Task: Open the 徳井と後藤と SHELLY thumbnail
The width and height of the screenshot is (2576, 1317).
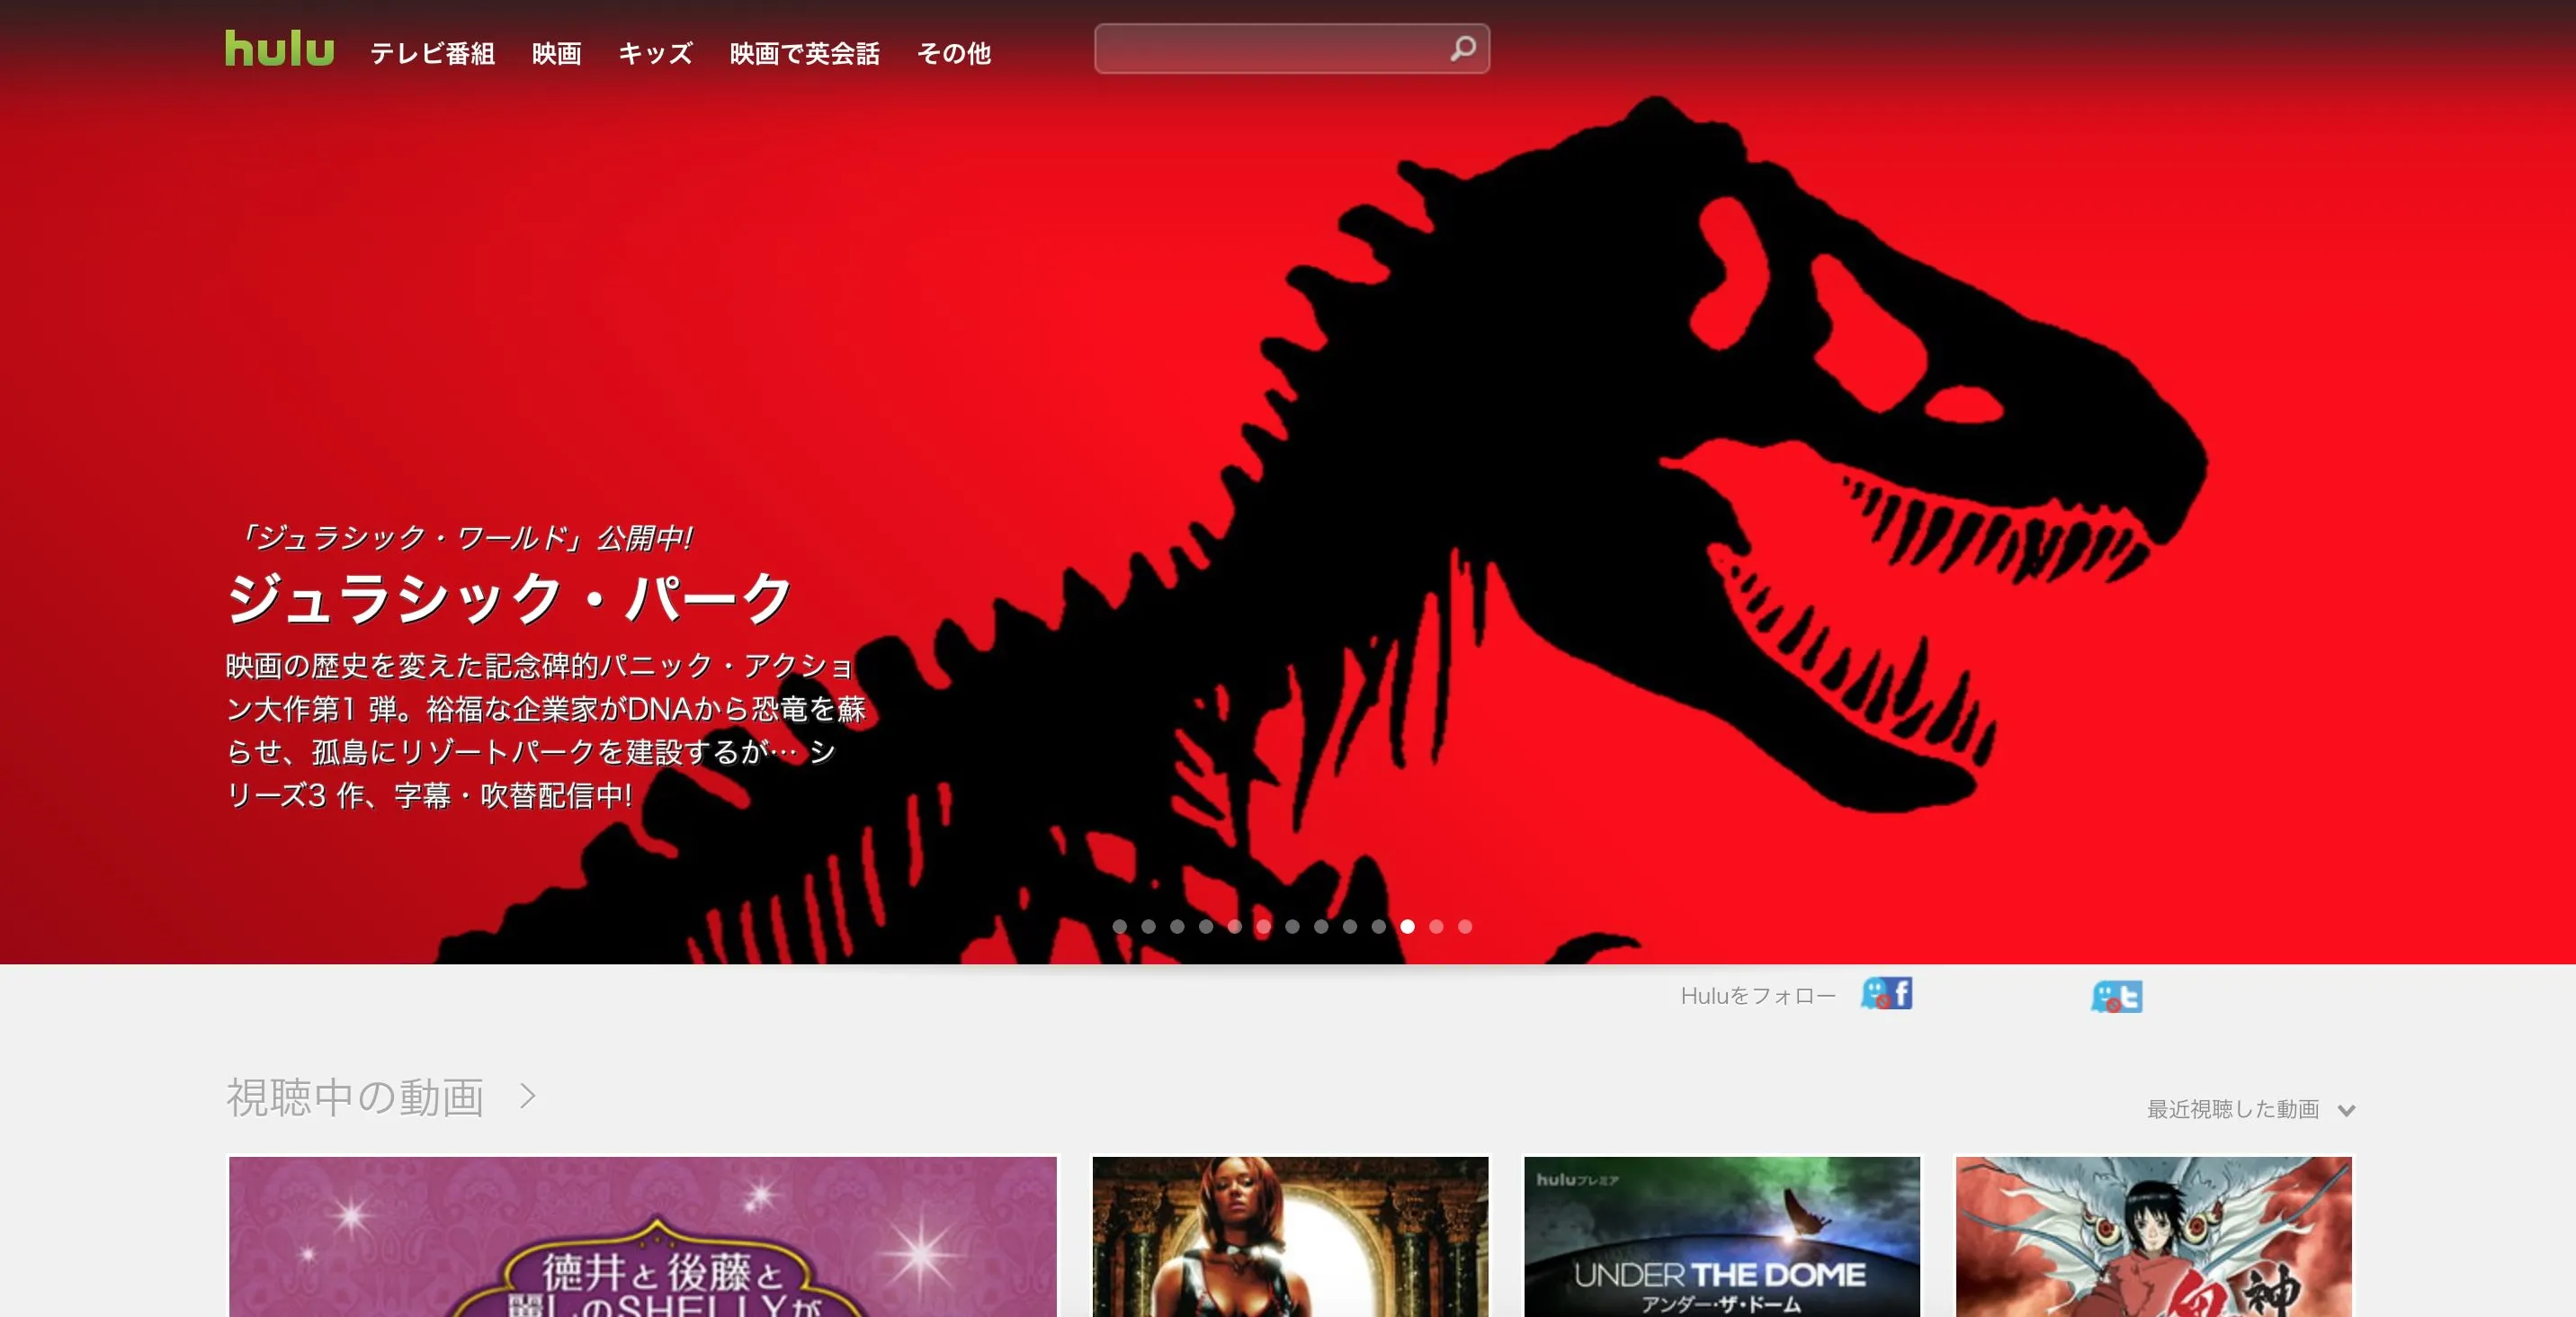Action: 643,1237
